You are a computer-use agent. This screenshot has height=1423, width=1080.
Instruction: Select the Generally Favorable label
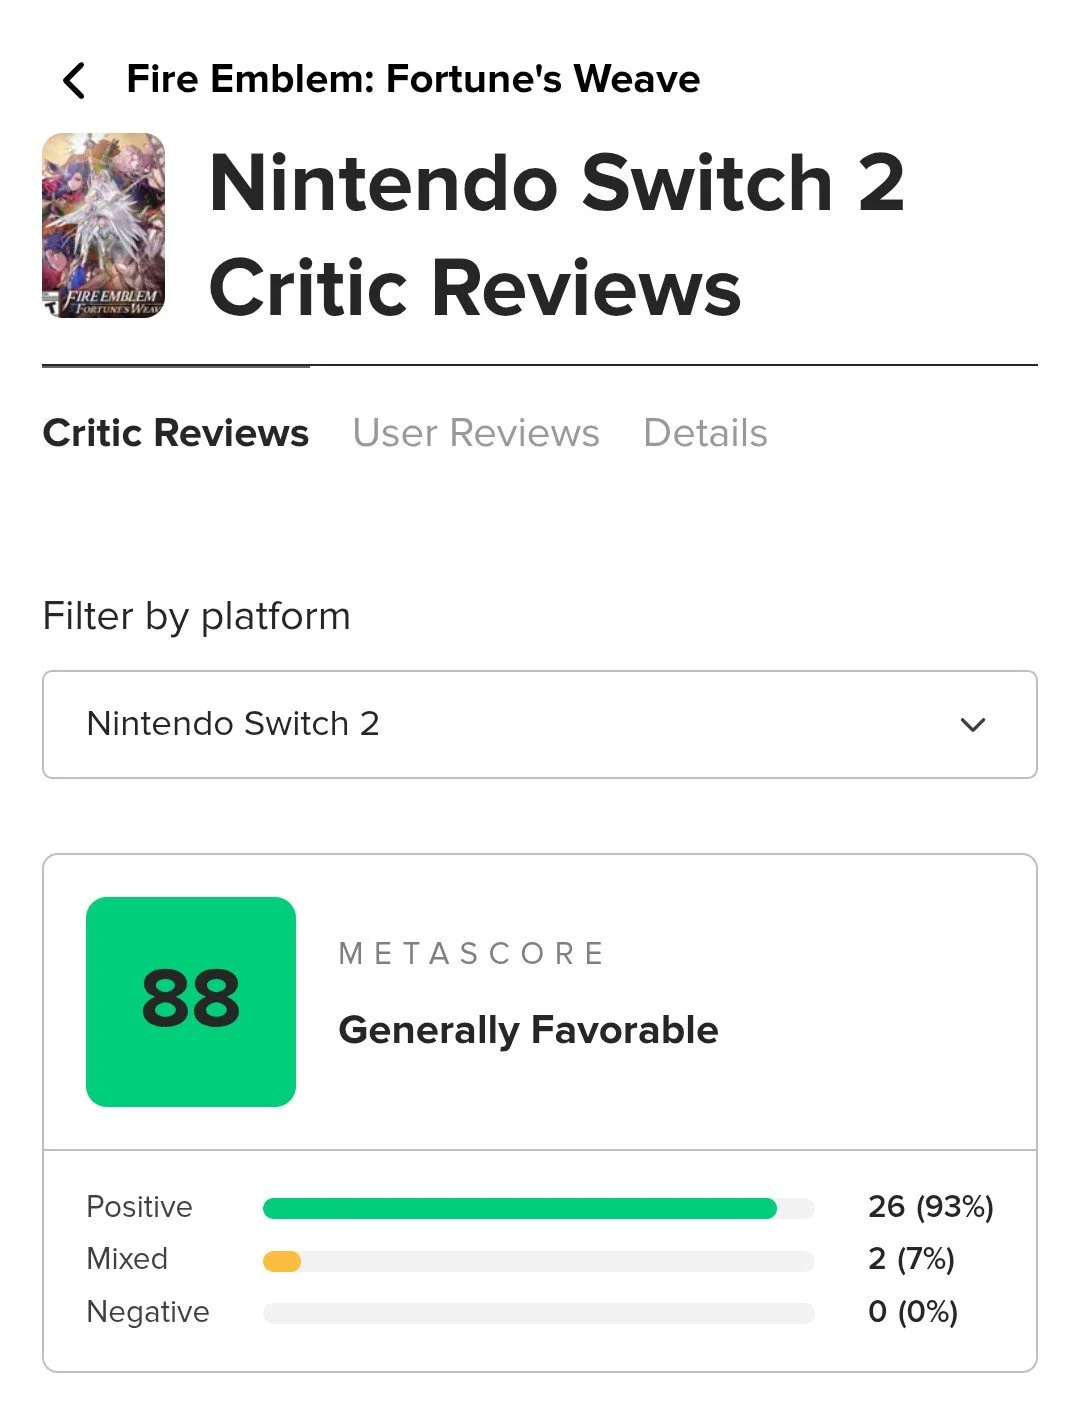point(528,1030)
